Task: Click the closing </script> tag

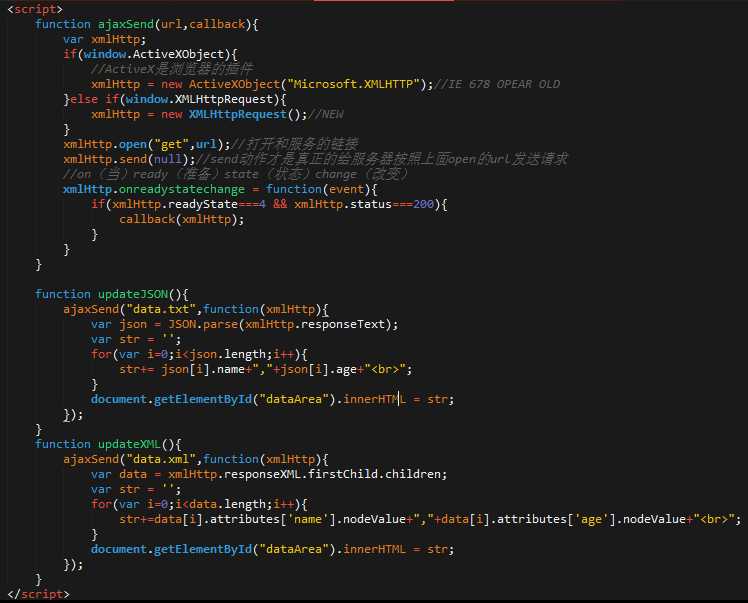Action: [38, 594]
